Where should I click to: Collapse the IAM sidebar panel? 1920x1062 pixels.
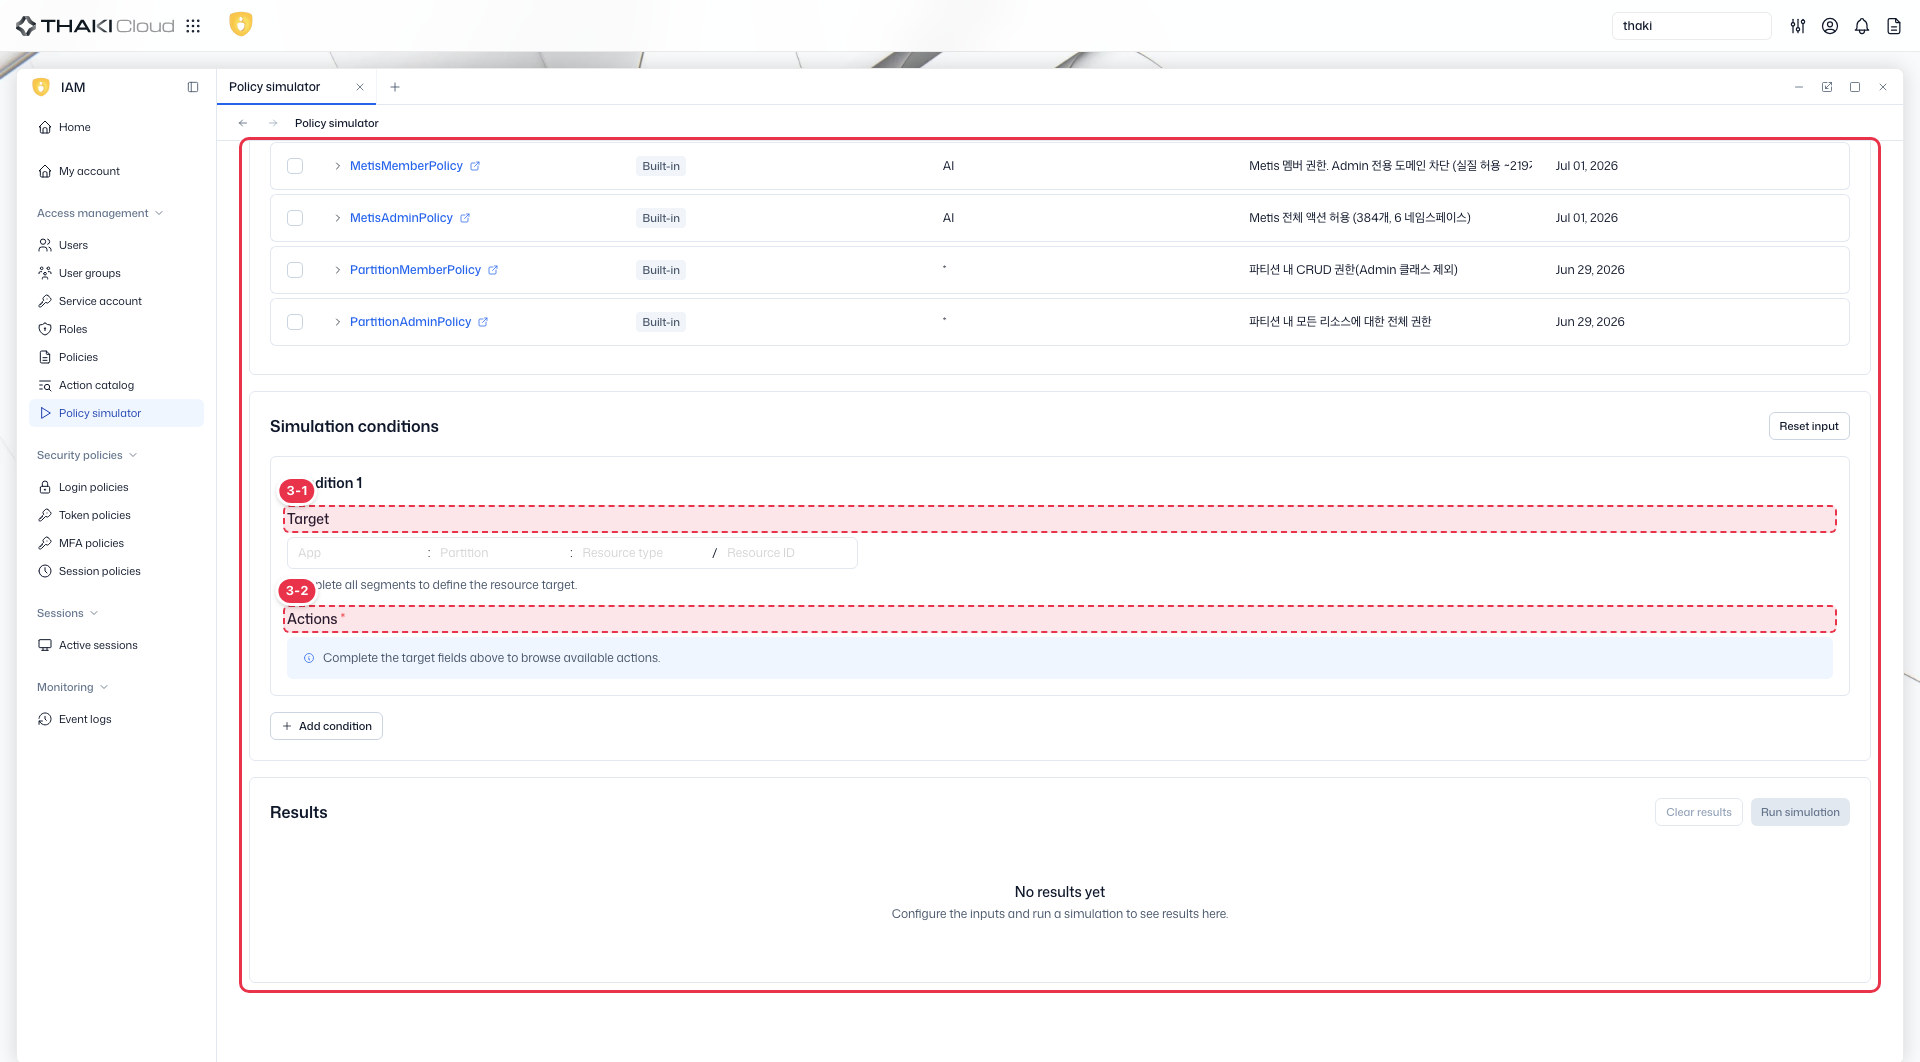[x=193, y=87]
